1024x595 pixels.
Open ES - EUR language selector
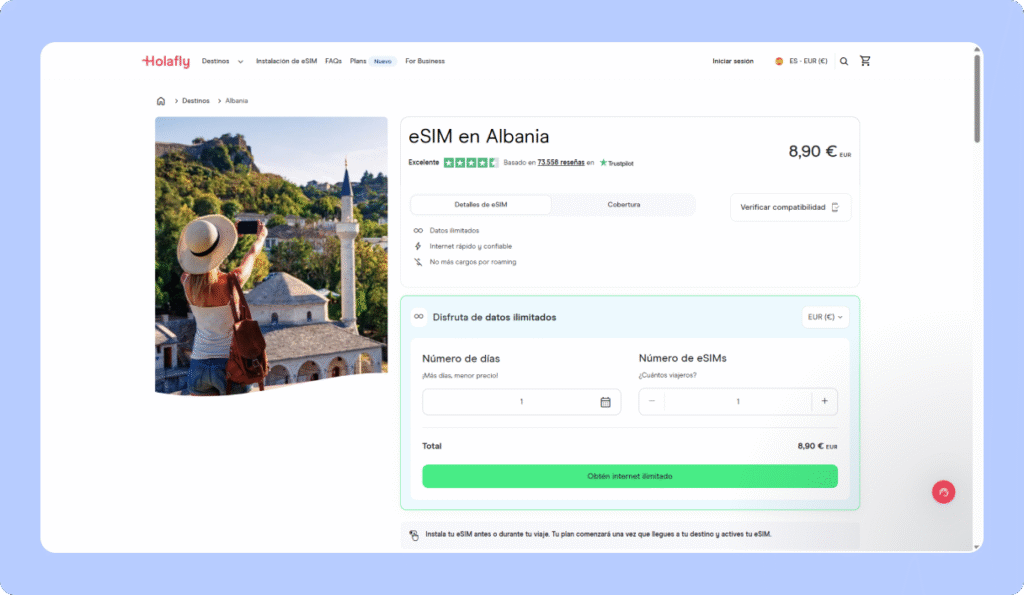[x=801, y=61]
